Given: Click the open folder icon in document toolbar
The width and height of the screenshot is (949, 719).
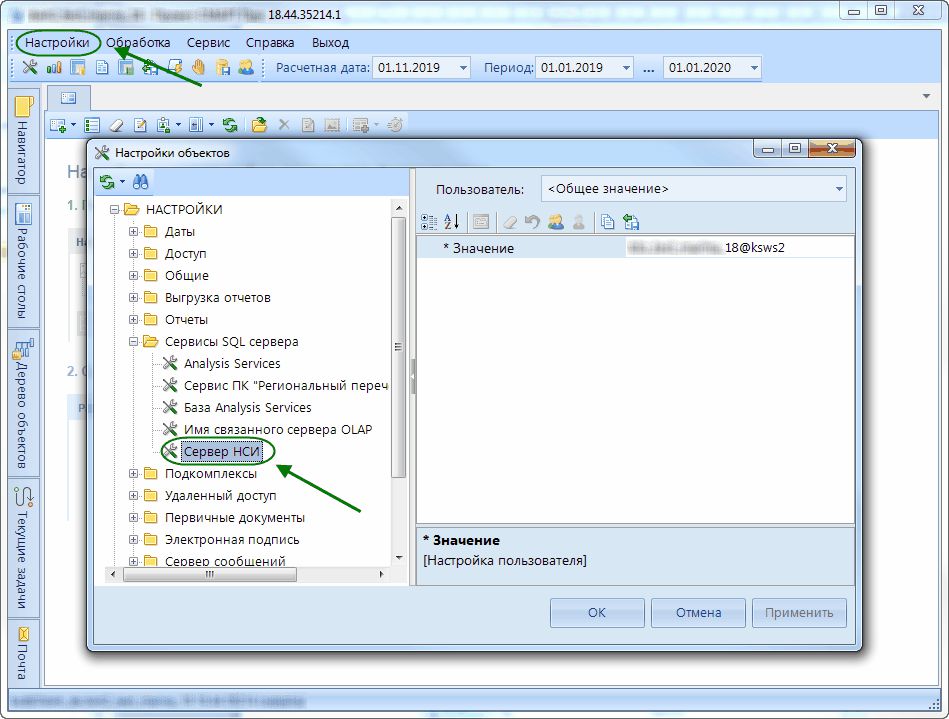Looking at the screenshot, I should pos(259,125).
